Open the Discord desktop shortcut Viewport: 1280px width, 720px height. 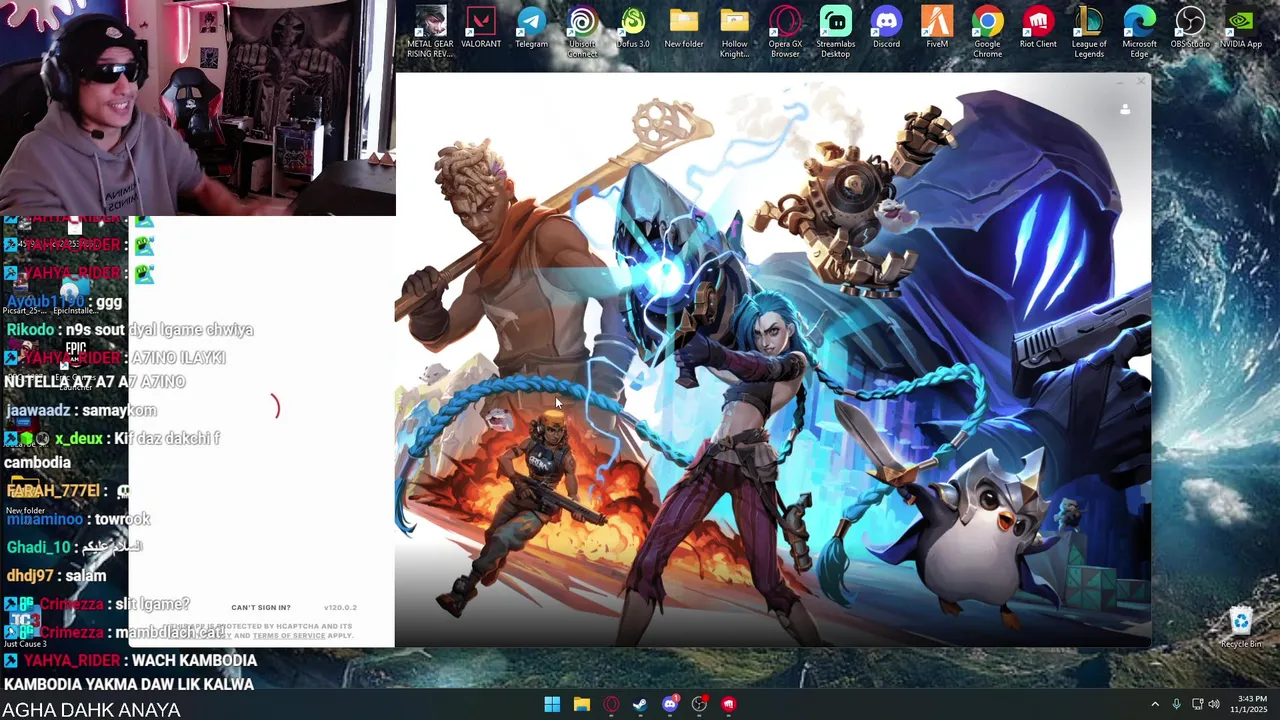(x=886, y=28)
